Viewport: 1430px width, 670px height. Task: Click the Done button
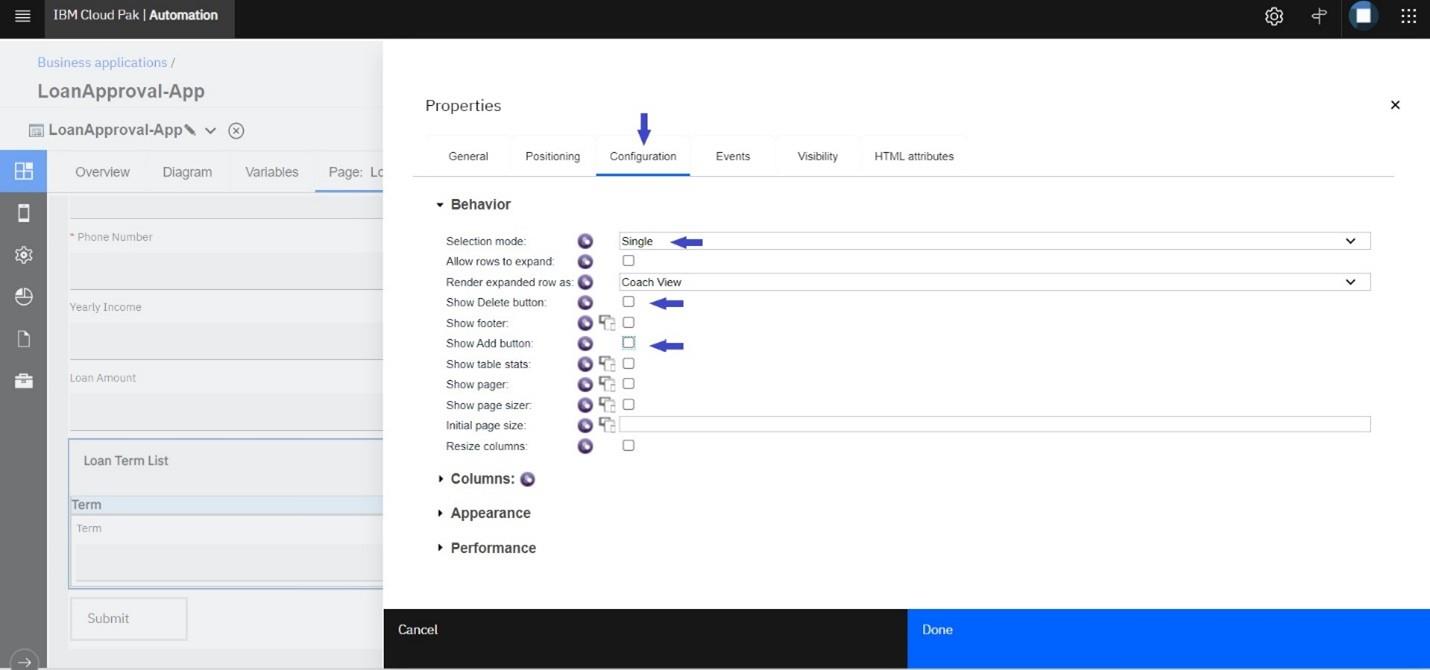(1168, 639)
